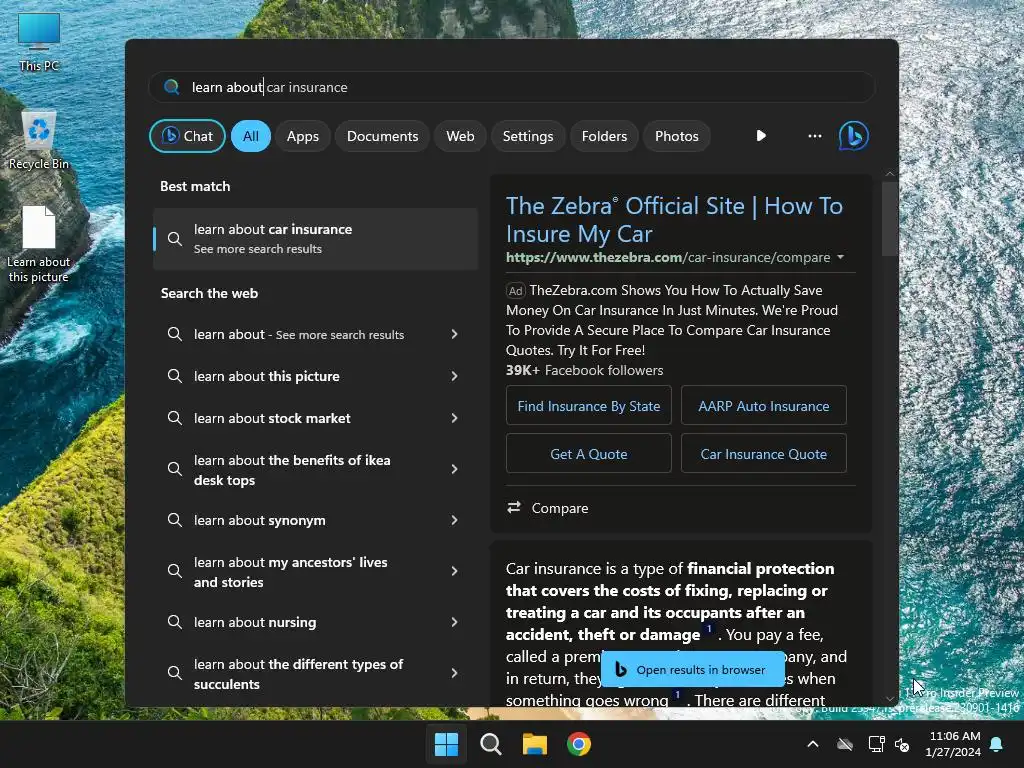This screenshot has width=1024, height=768.
Task: Click the preview pane vertical scrollbar thumb
Action: 889,219
